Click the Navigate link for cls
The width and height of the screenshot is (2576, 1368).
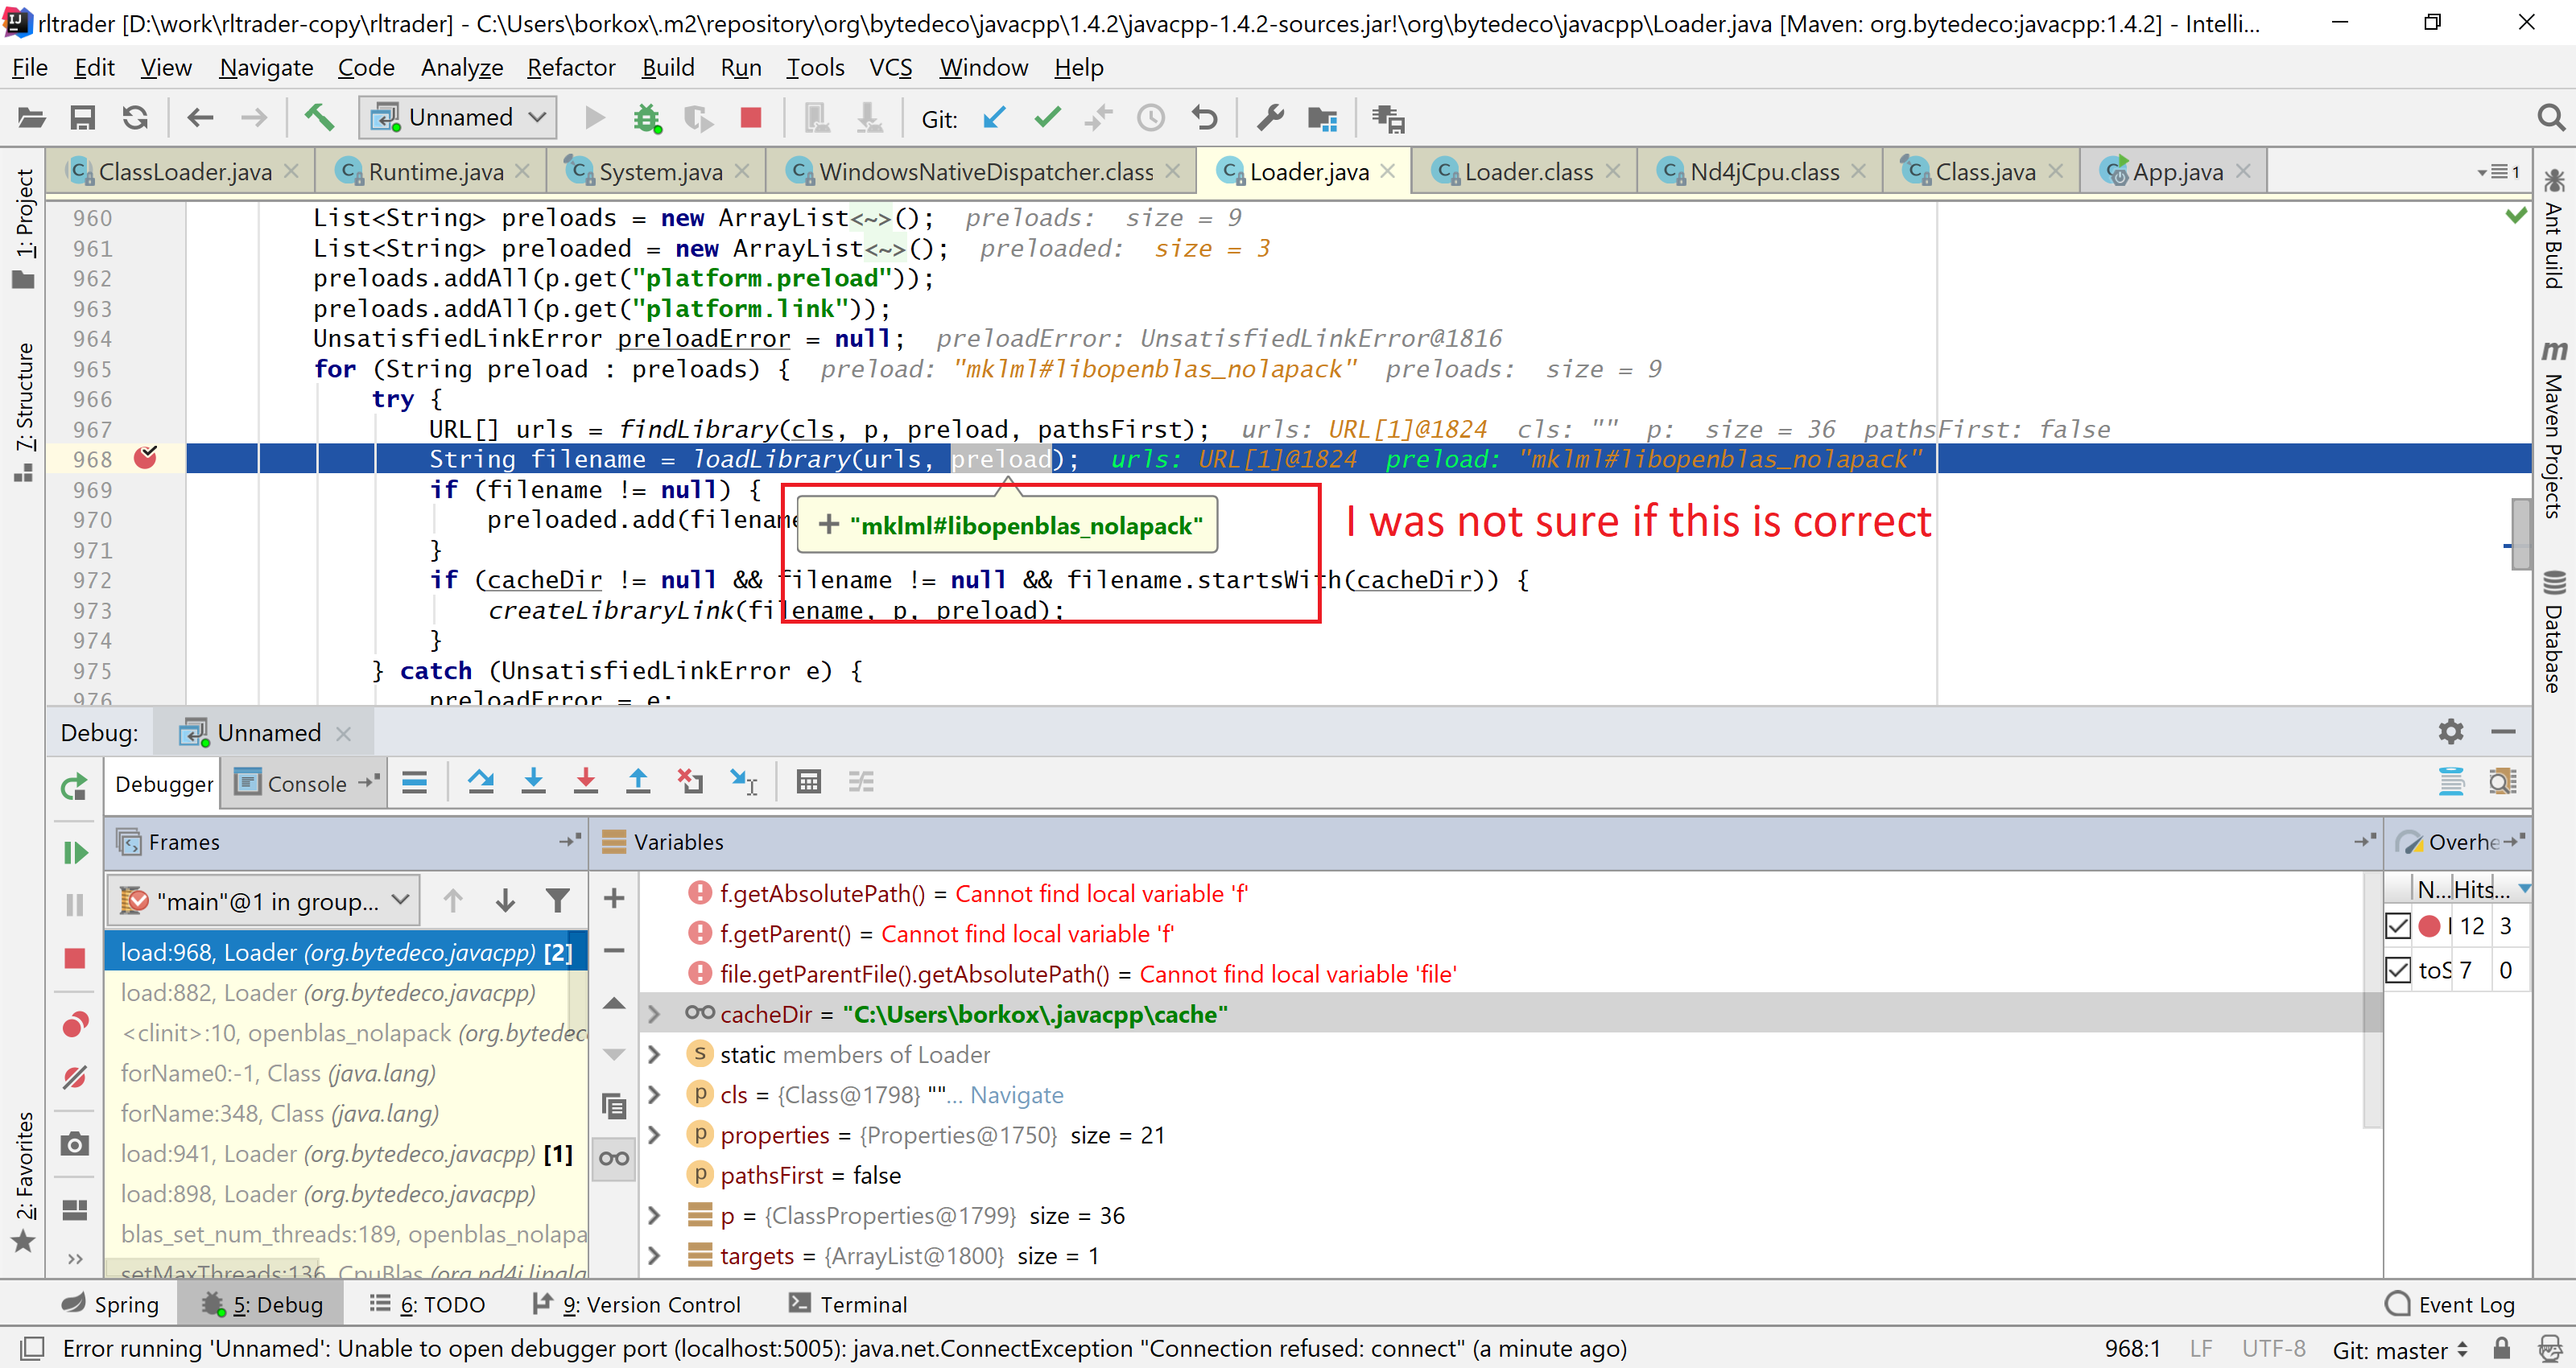click(1016, 1095)
